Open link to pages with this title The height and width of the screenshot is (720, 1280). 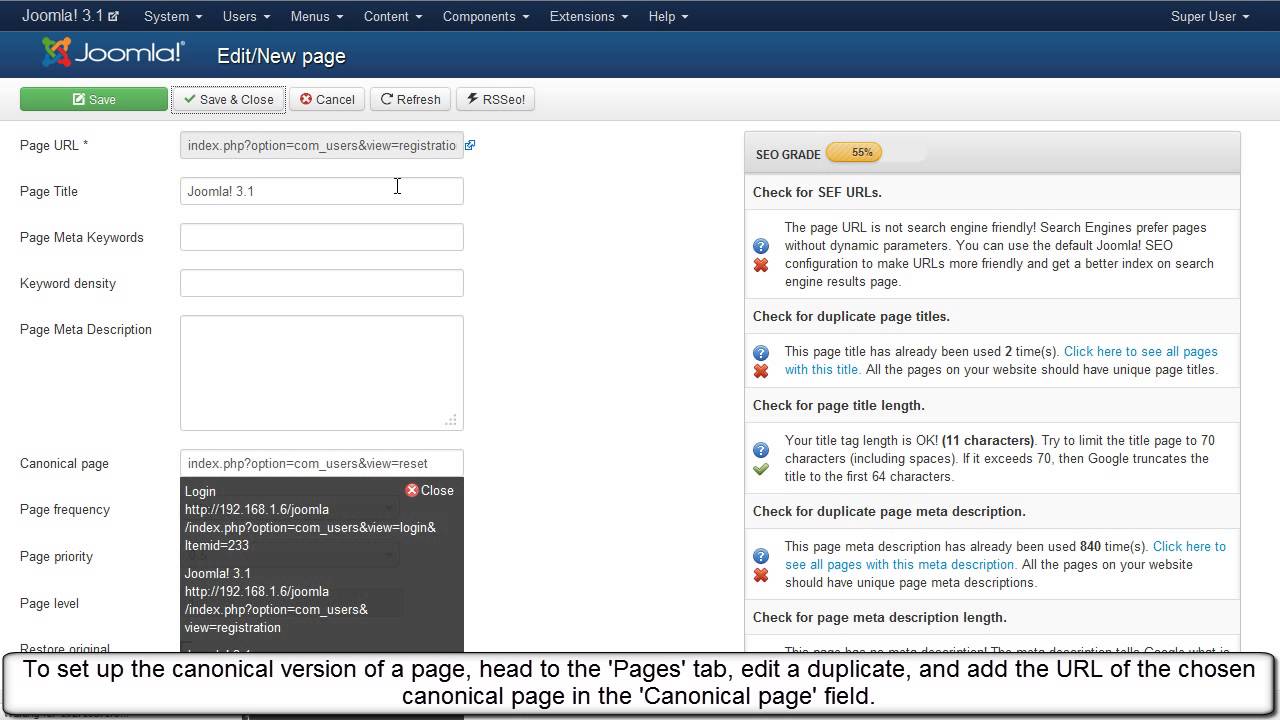tap(1001, 360)
